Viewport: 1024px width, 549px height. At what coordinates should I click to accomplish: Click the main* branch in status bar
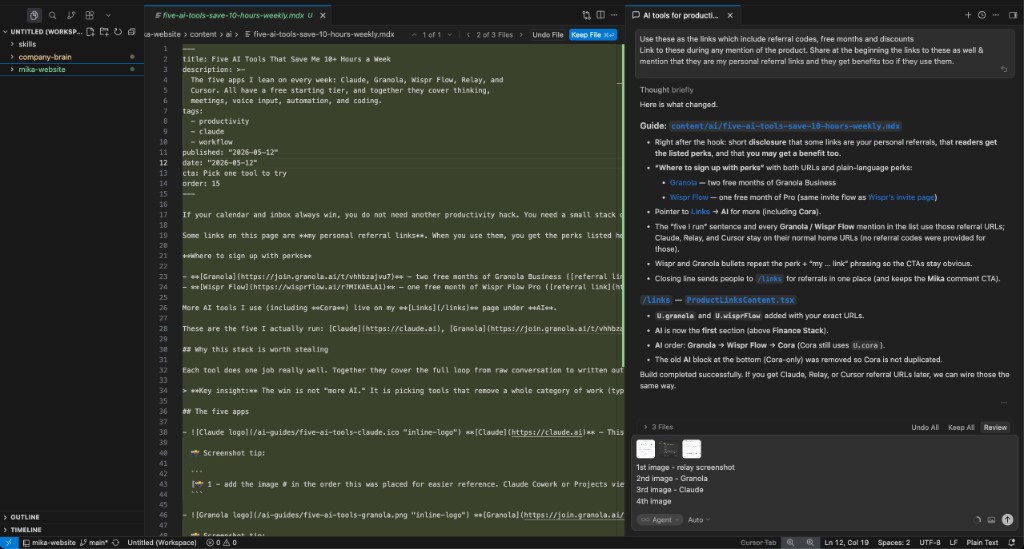click(93, 542)
